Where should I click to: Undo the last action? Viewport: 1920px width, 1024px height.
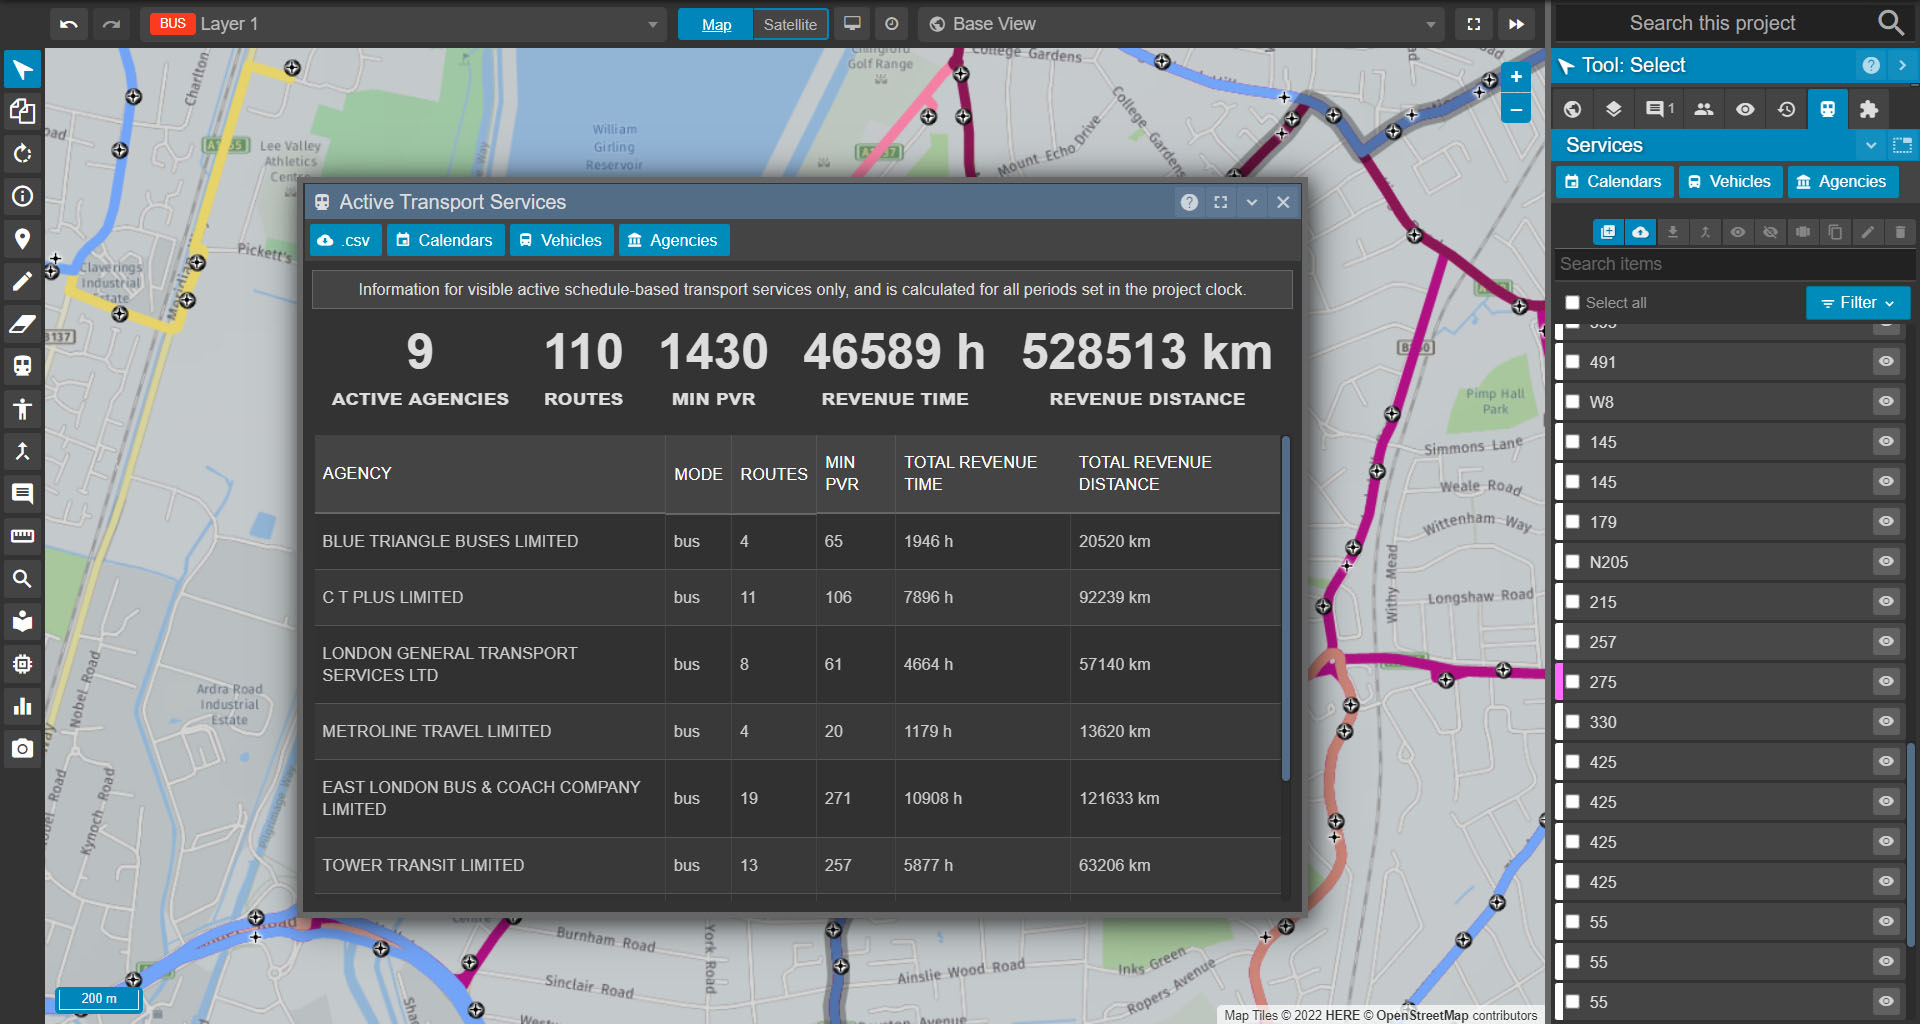click(x=68, y=24)
